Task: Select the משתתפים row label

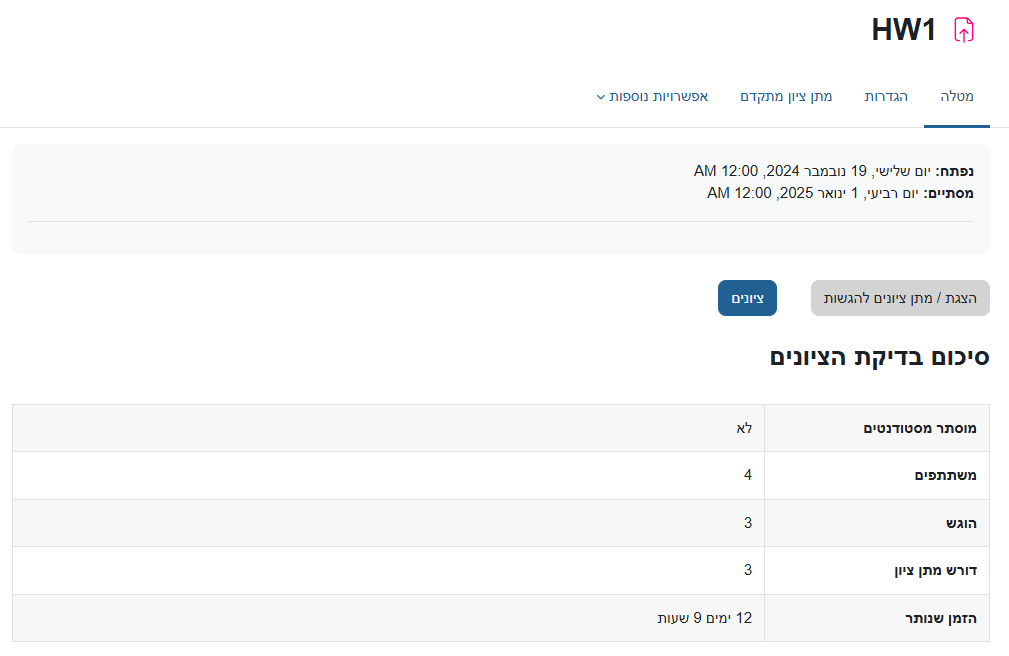Action: [945, 475]
